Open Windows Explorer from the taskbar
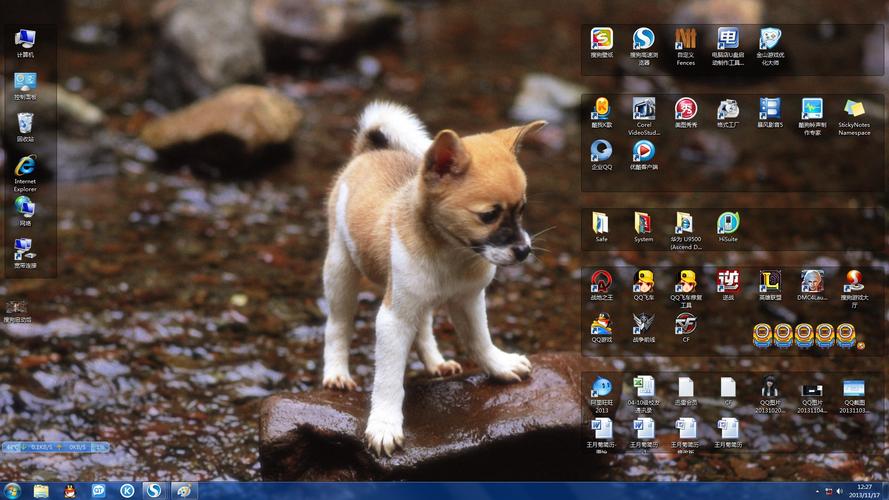 pos(41,490)
